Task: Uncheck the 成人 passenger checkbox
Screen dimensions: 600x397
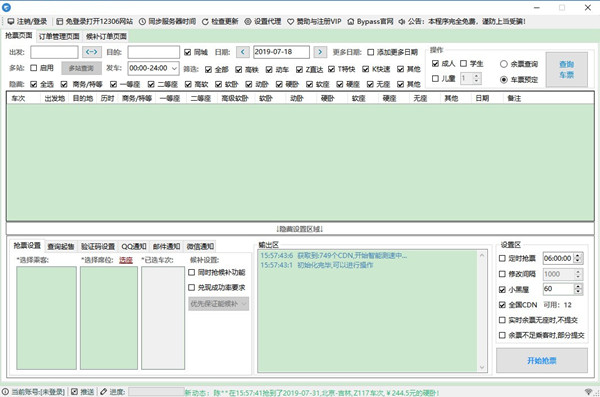Action: coord(435,64)
